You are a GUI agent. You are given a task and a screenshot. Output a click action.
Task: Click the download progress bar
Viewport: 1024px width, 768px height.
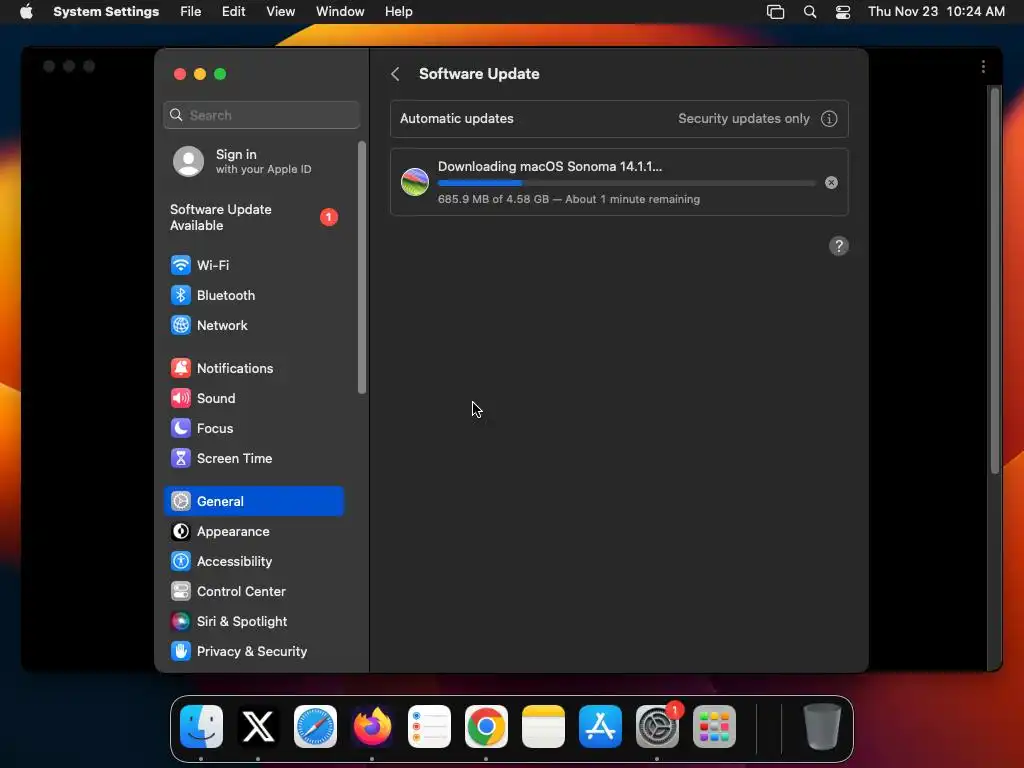point(626,184)
